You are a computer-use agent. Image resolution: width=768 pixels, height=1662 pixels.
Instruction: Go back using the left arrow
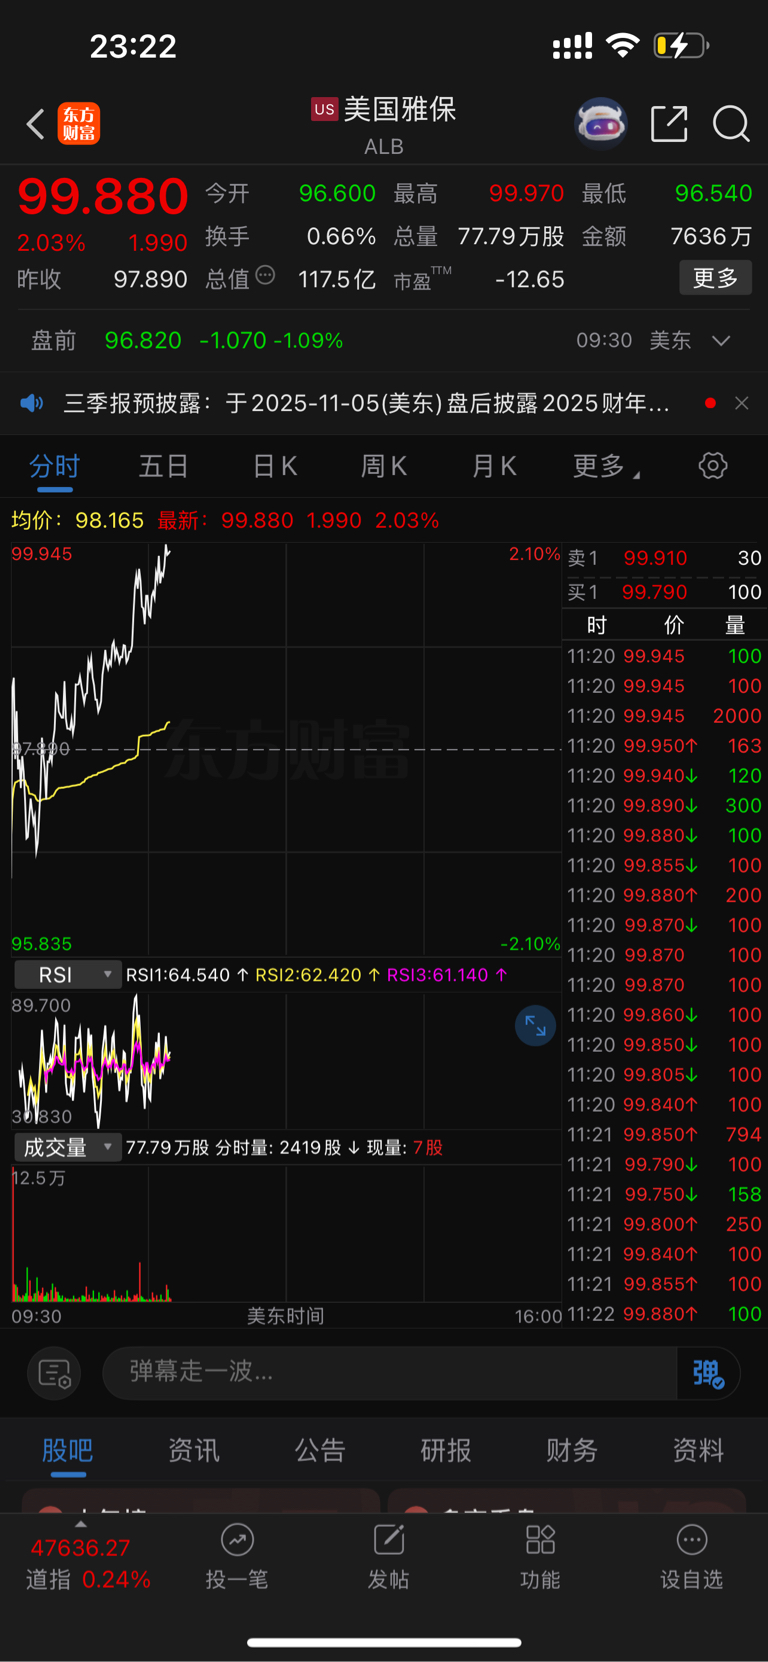35,124
